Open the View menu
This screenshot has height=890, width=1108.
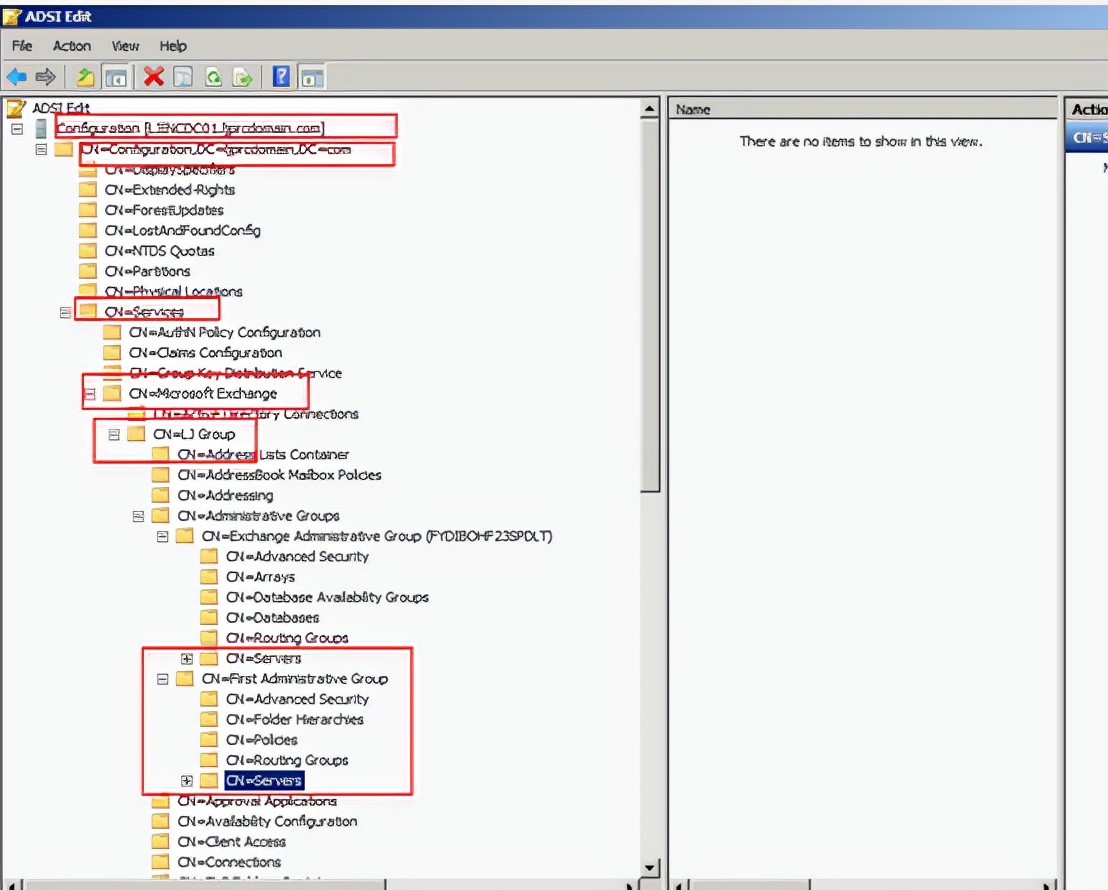(125, 46)
